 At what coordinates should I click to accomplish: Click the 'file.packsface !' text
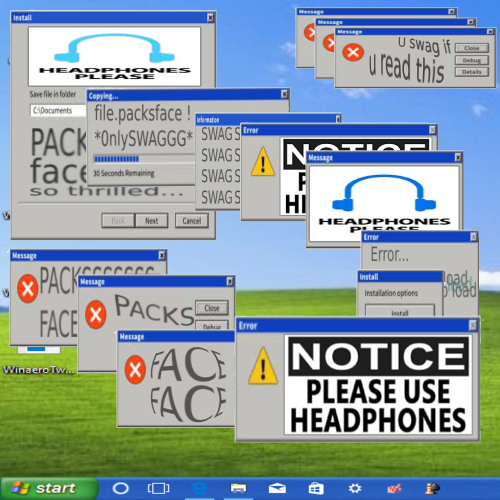(x=142, y=113)
